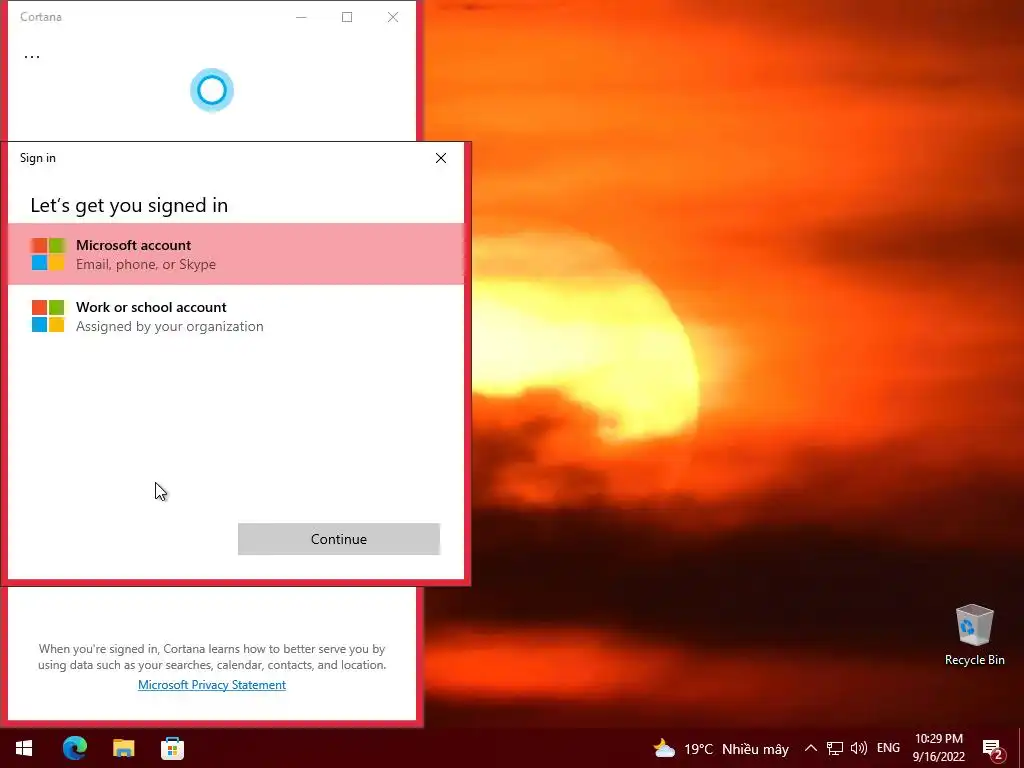The height and width of the screenshot is (768, 1024).
Task: Click the Cortana window title text
Action: (x=40, y=17)
